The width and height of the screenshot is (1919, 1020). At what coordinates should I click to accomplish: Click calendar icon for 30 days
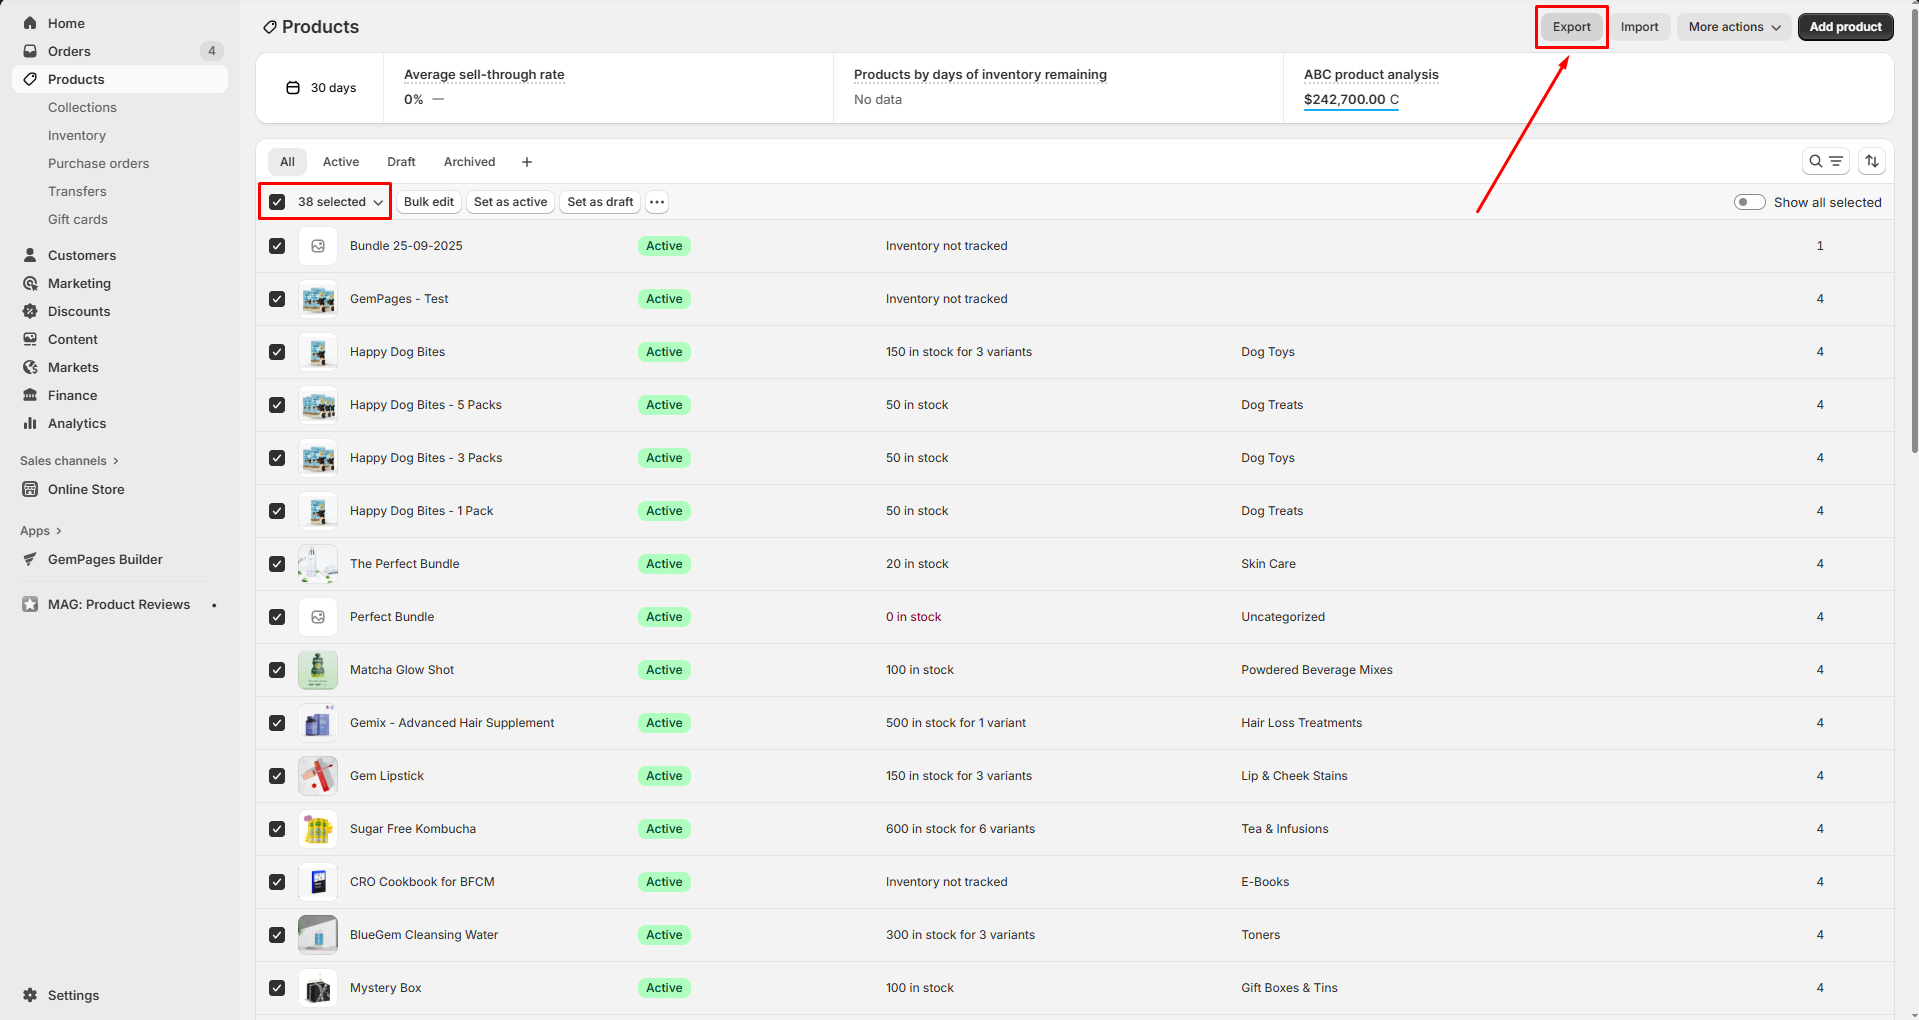tap(293, 88)
